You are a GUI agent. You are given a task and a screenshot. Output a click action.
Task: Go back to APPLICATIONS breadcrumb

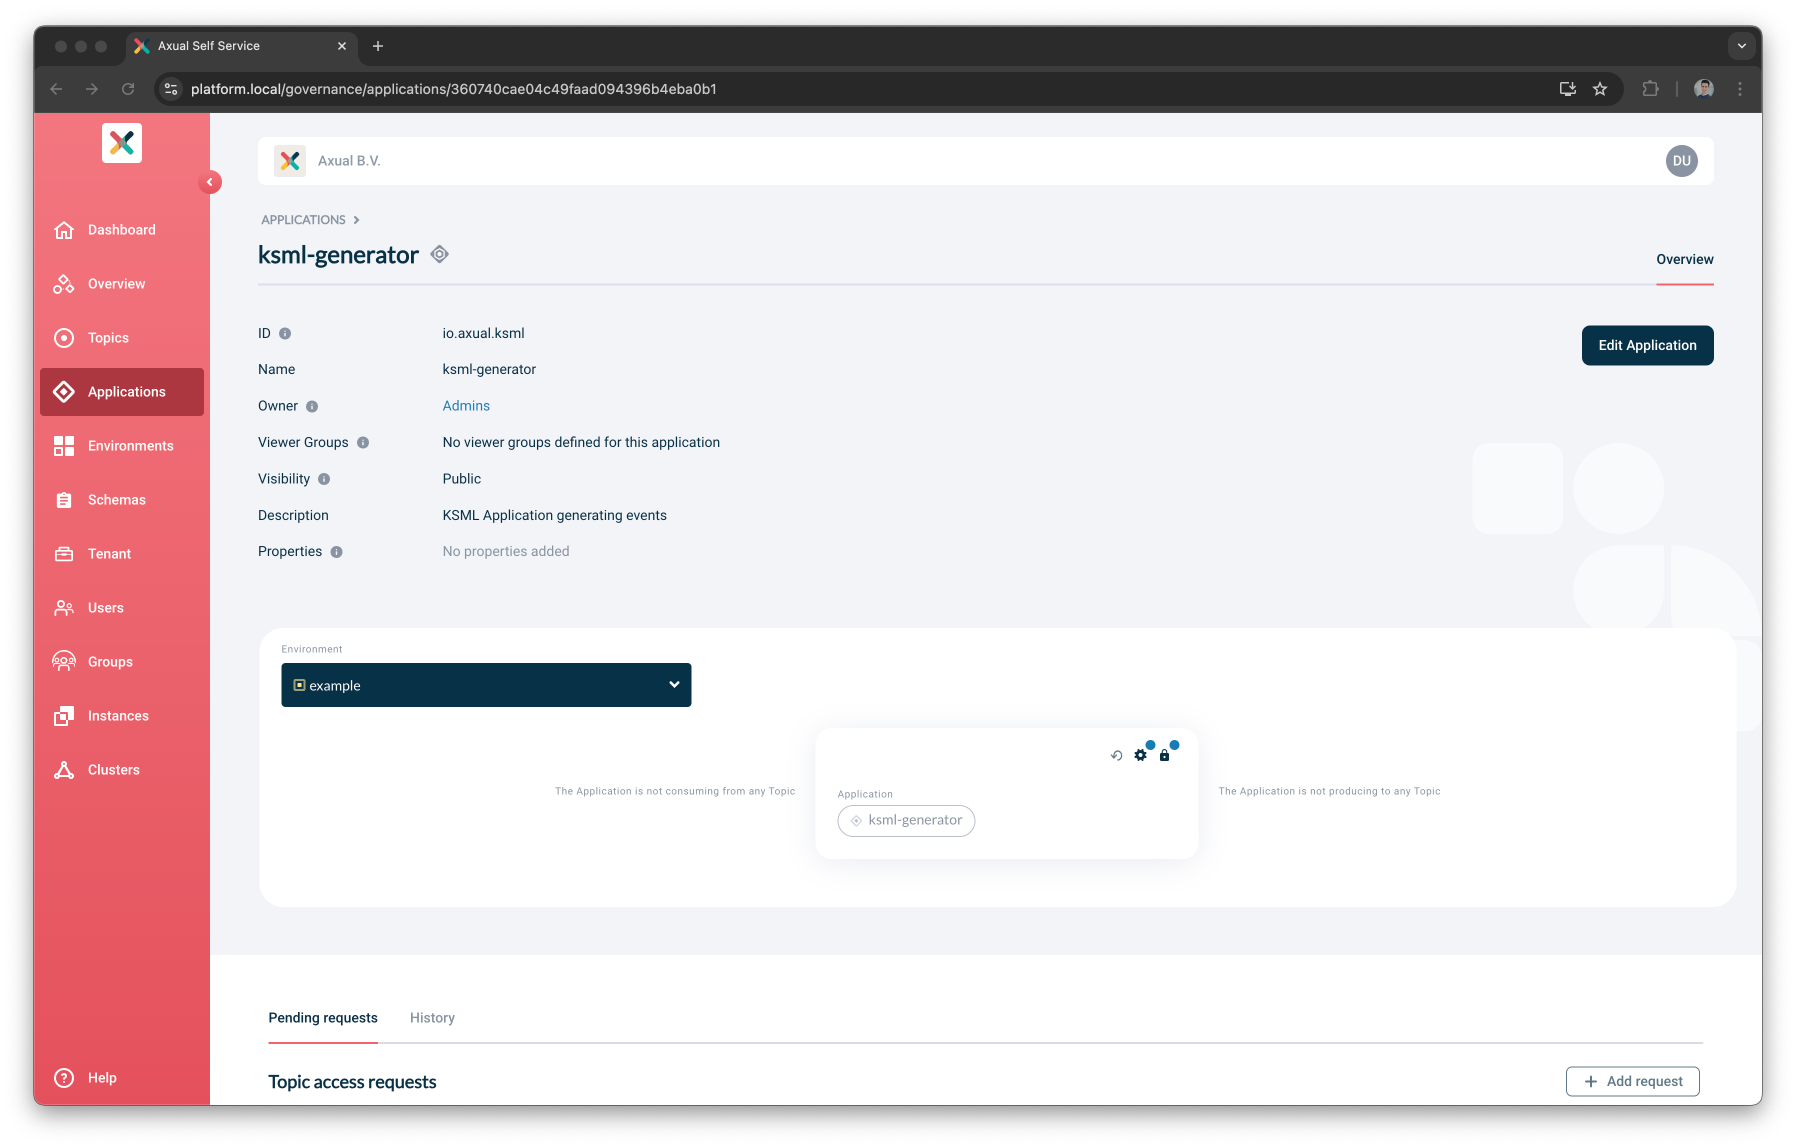303,220
